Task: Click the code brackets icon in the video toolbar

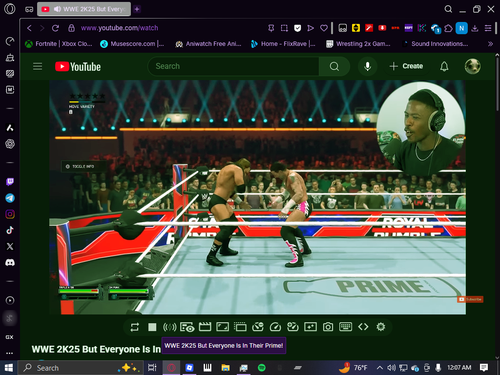Action: coord(363,327)
